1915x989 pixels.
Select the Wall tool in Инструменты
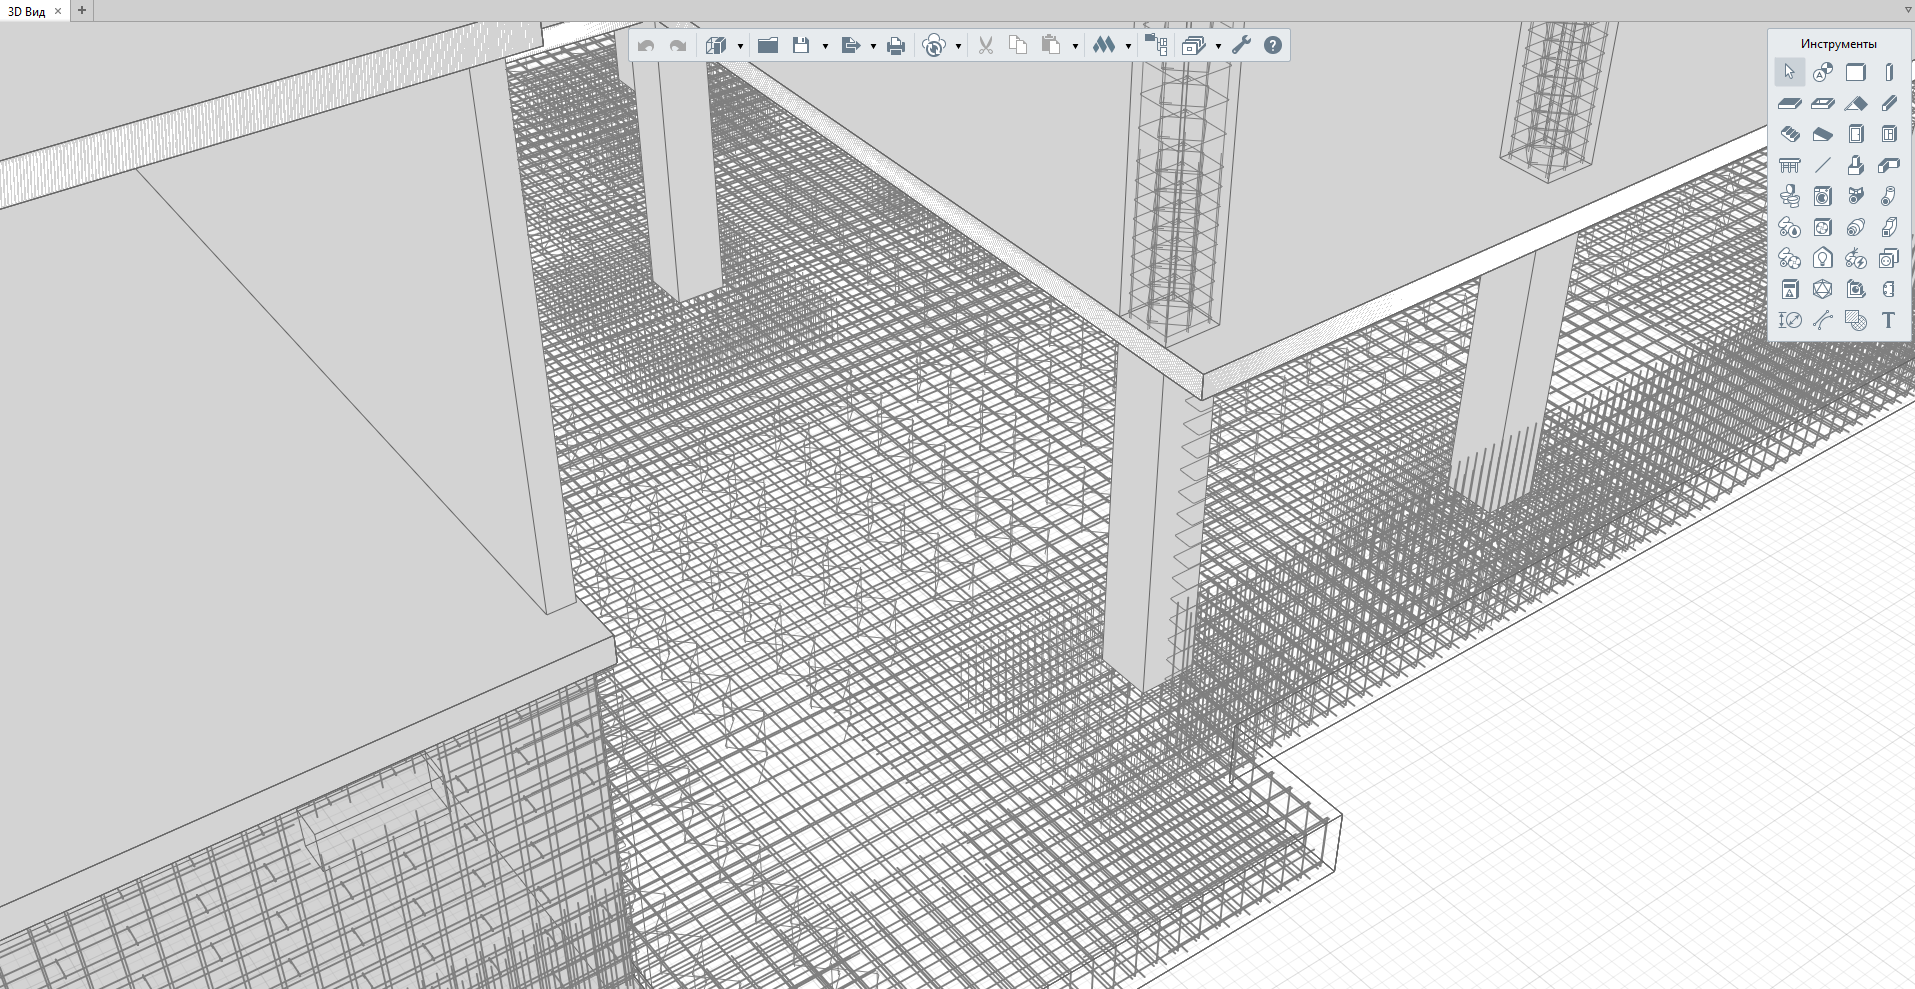1855,72
